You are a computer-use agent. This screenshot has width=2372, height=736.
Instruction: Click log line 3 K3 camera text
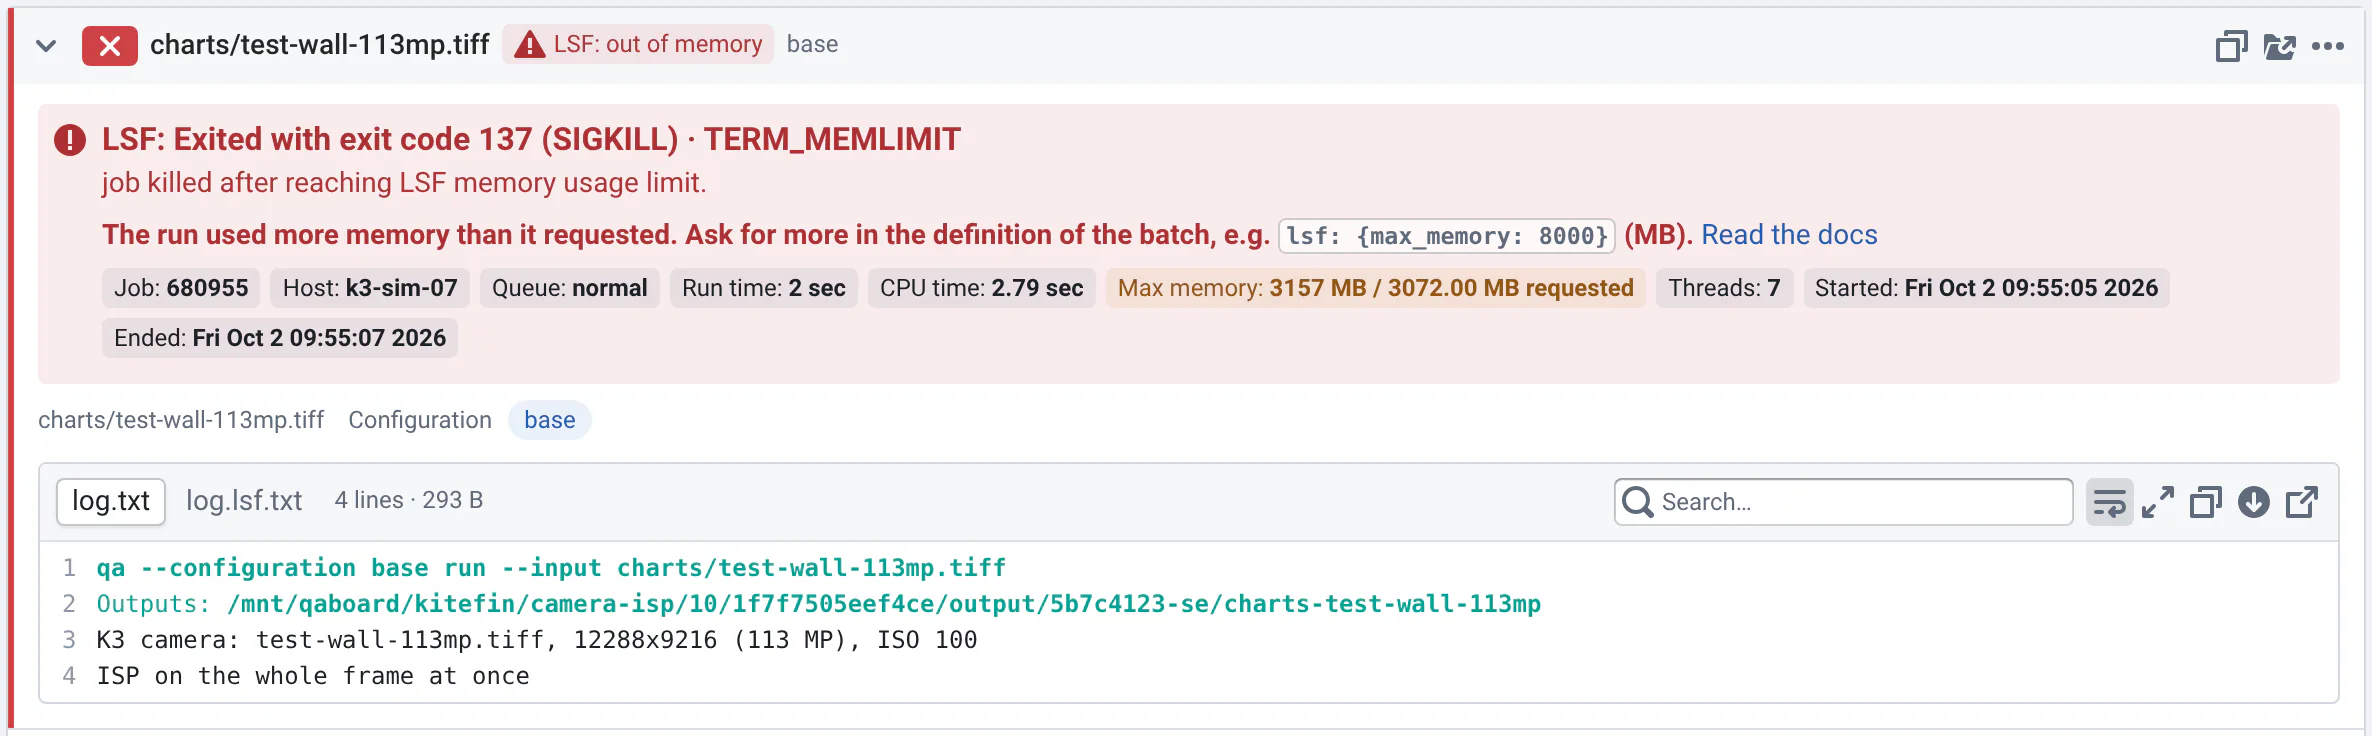tap(537, 640)
